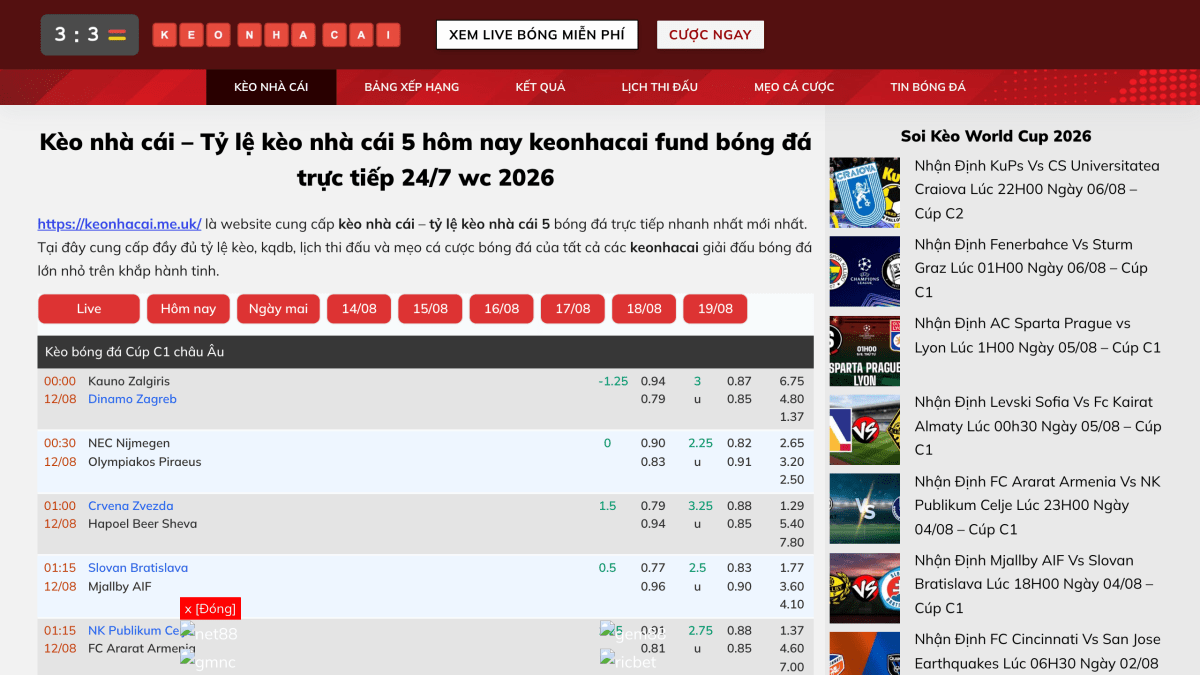The width and height of the screenshot is (1200, 675).
Task: Click the 6.75 odds in Kauno Zalgiris row
Action: point(791,381)
